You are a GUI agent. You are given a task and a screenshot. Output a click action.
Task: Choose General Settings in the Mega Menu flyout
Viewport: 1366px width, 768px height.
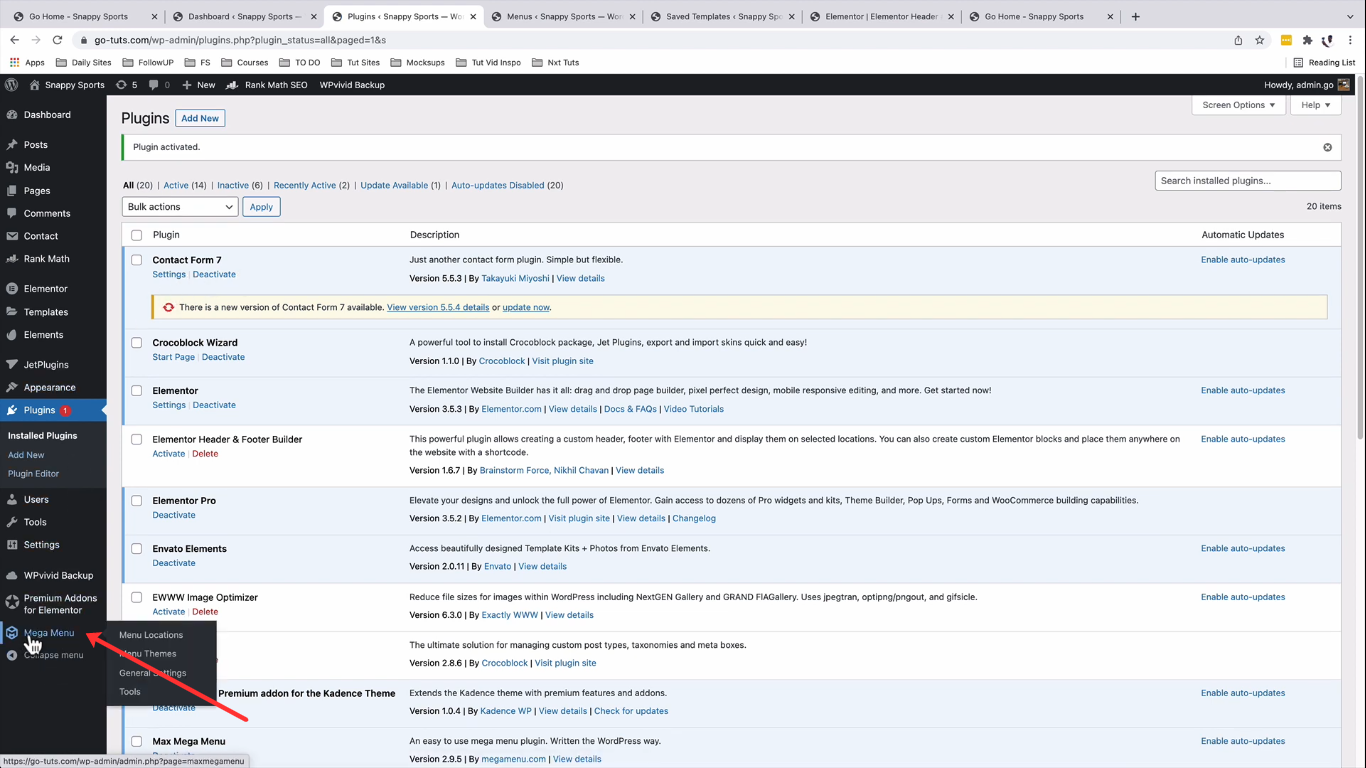point(153,673)
